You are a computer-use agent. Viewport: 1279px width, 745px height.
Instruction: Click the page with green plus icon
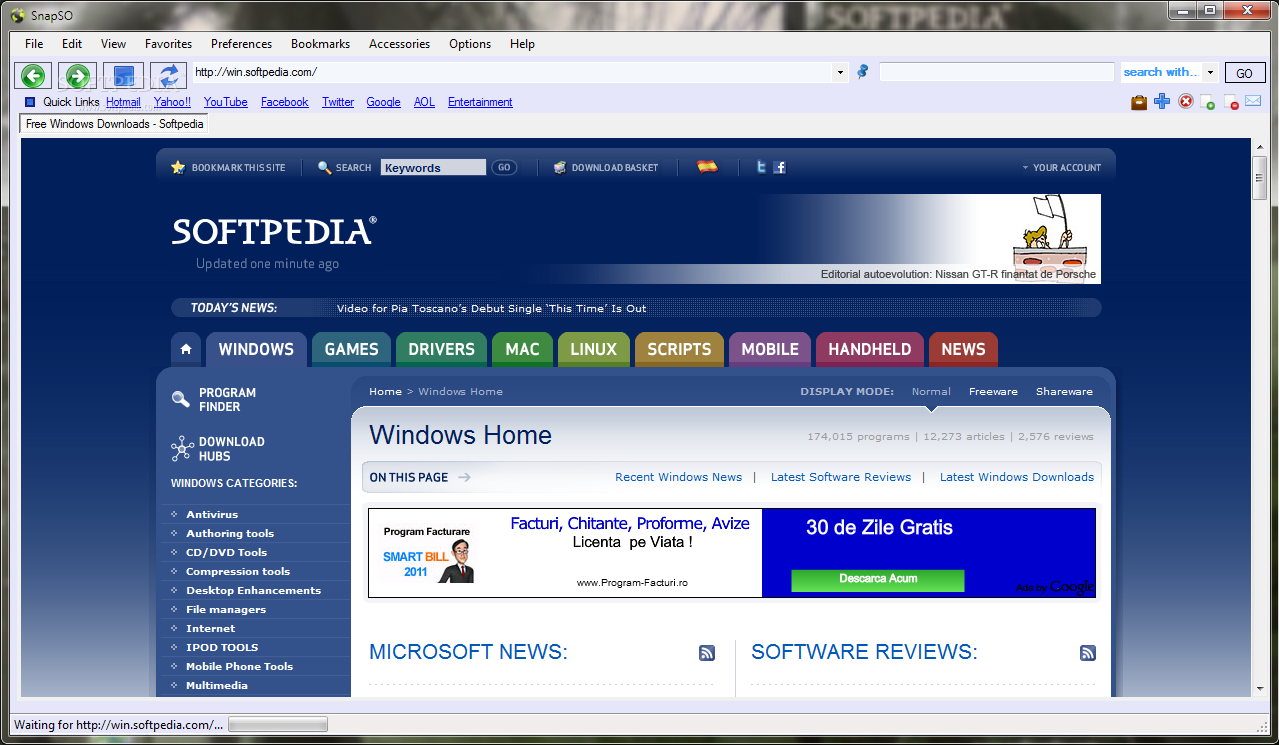click(1208, 102)
